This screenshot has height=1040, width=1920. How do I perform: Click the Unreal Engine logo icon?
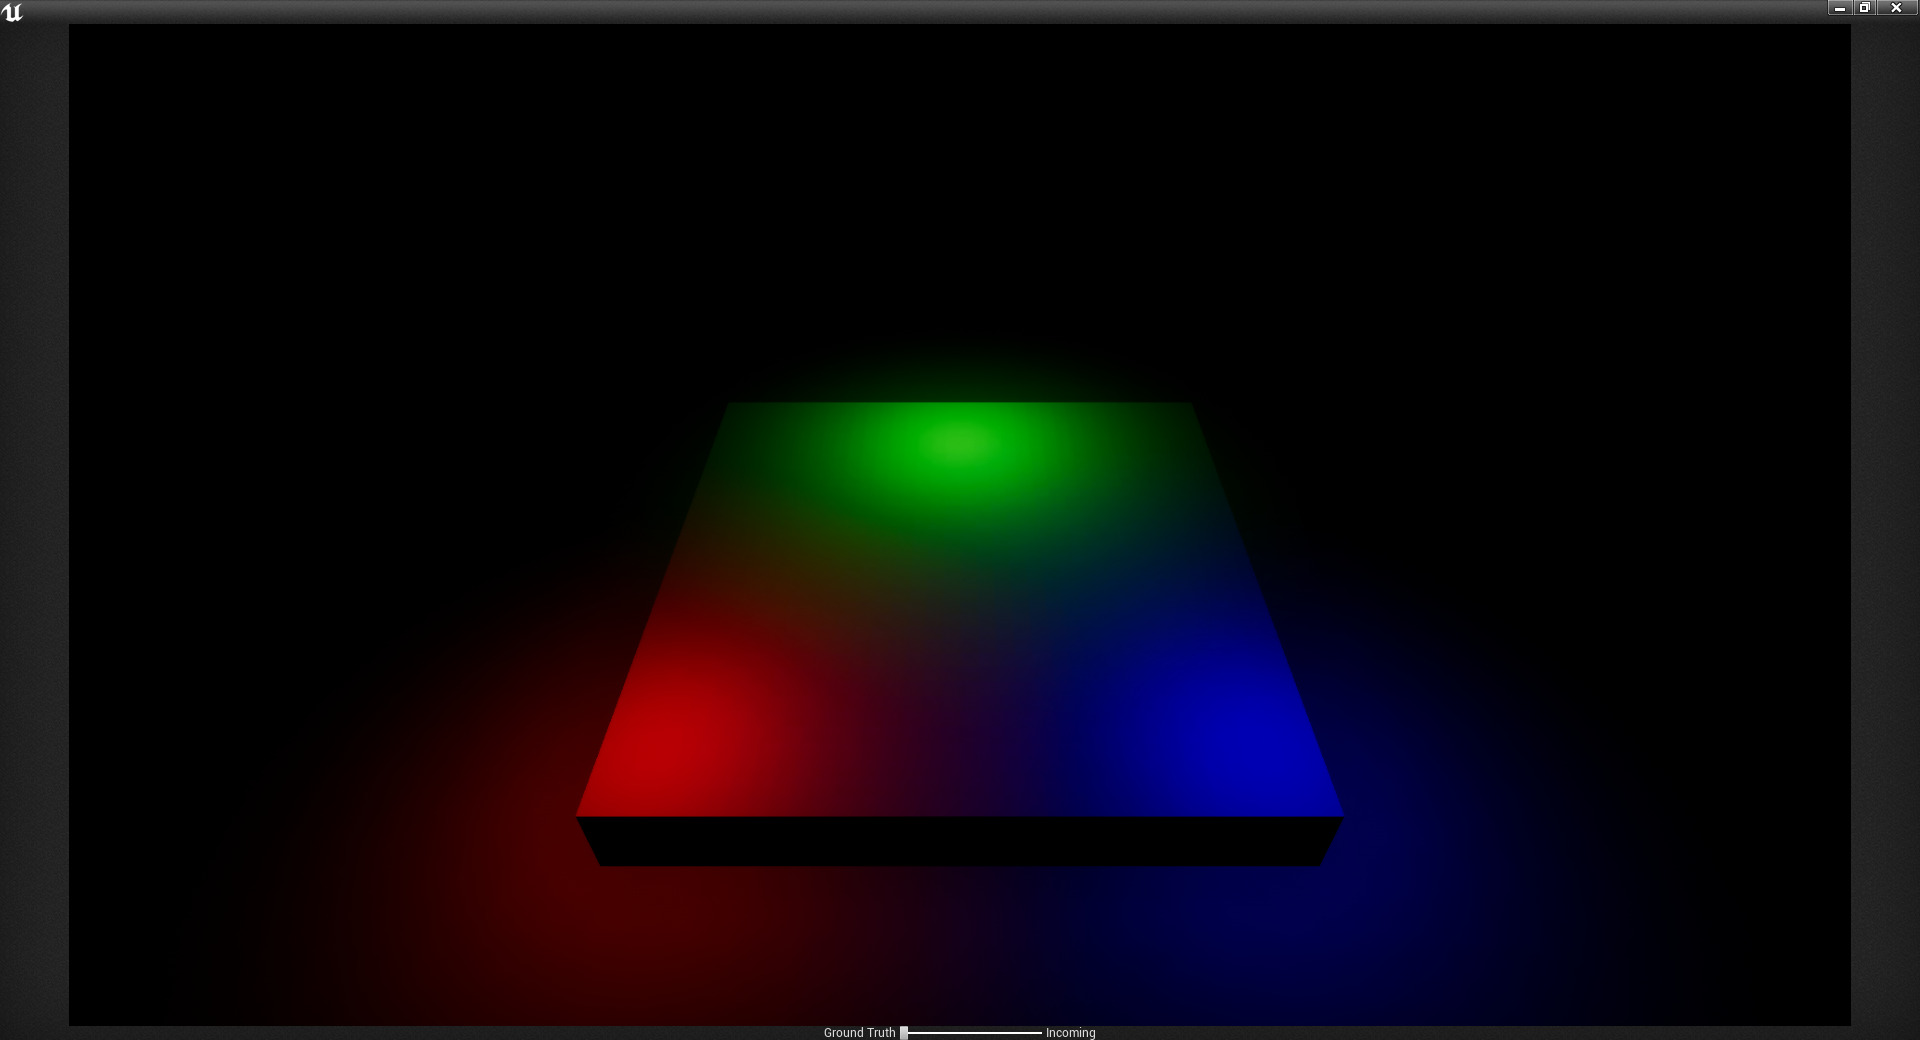[x=12, y=12]
